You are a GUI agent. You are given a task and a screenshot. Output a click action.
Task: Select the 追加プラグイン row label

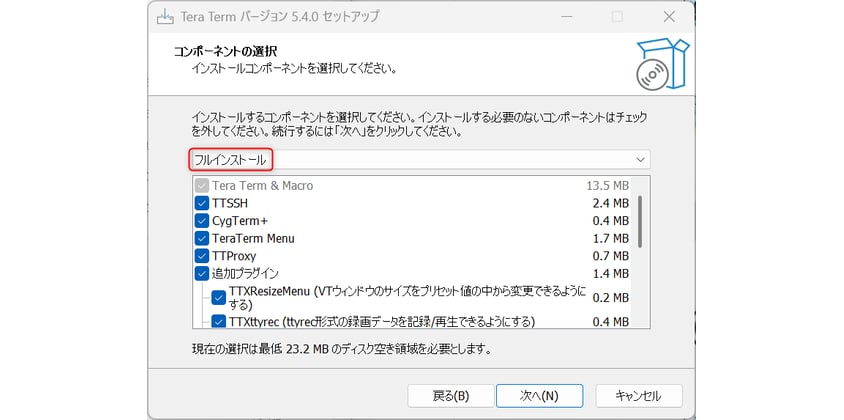245,274
